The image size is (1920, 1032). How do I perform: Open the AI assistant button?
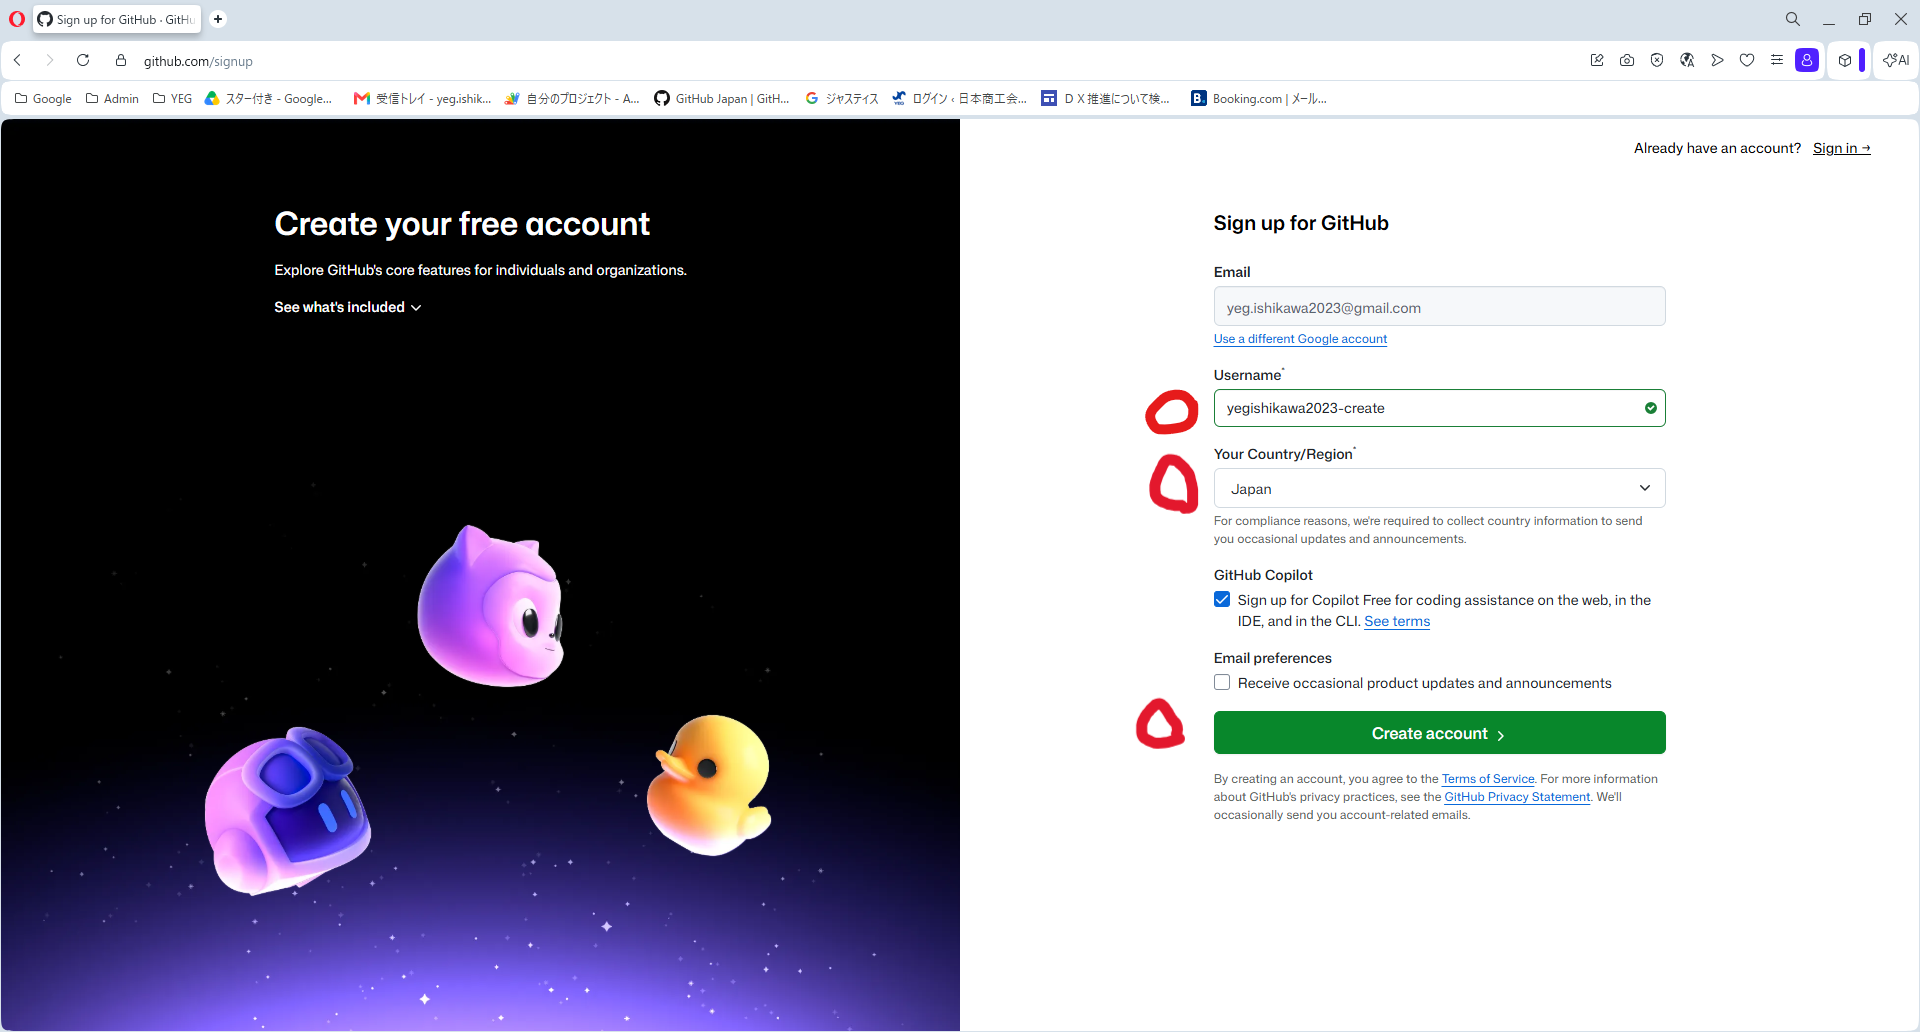1896,61
